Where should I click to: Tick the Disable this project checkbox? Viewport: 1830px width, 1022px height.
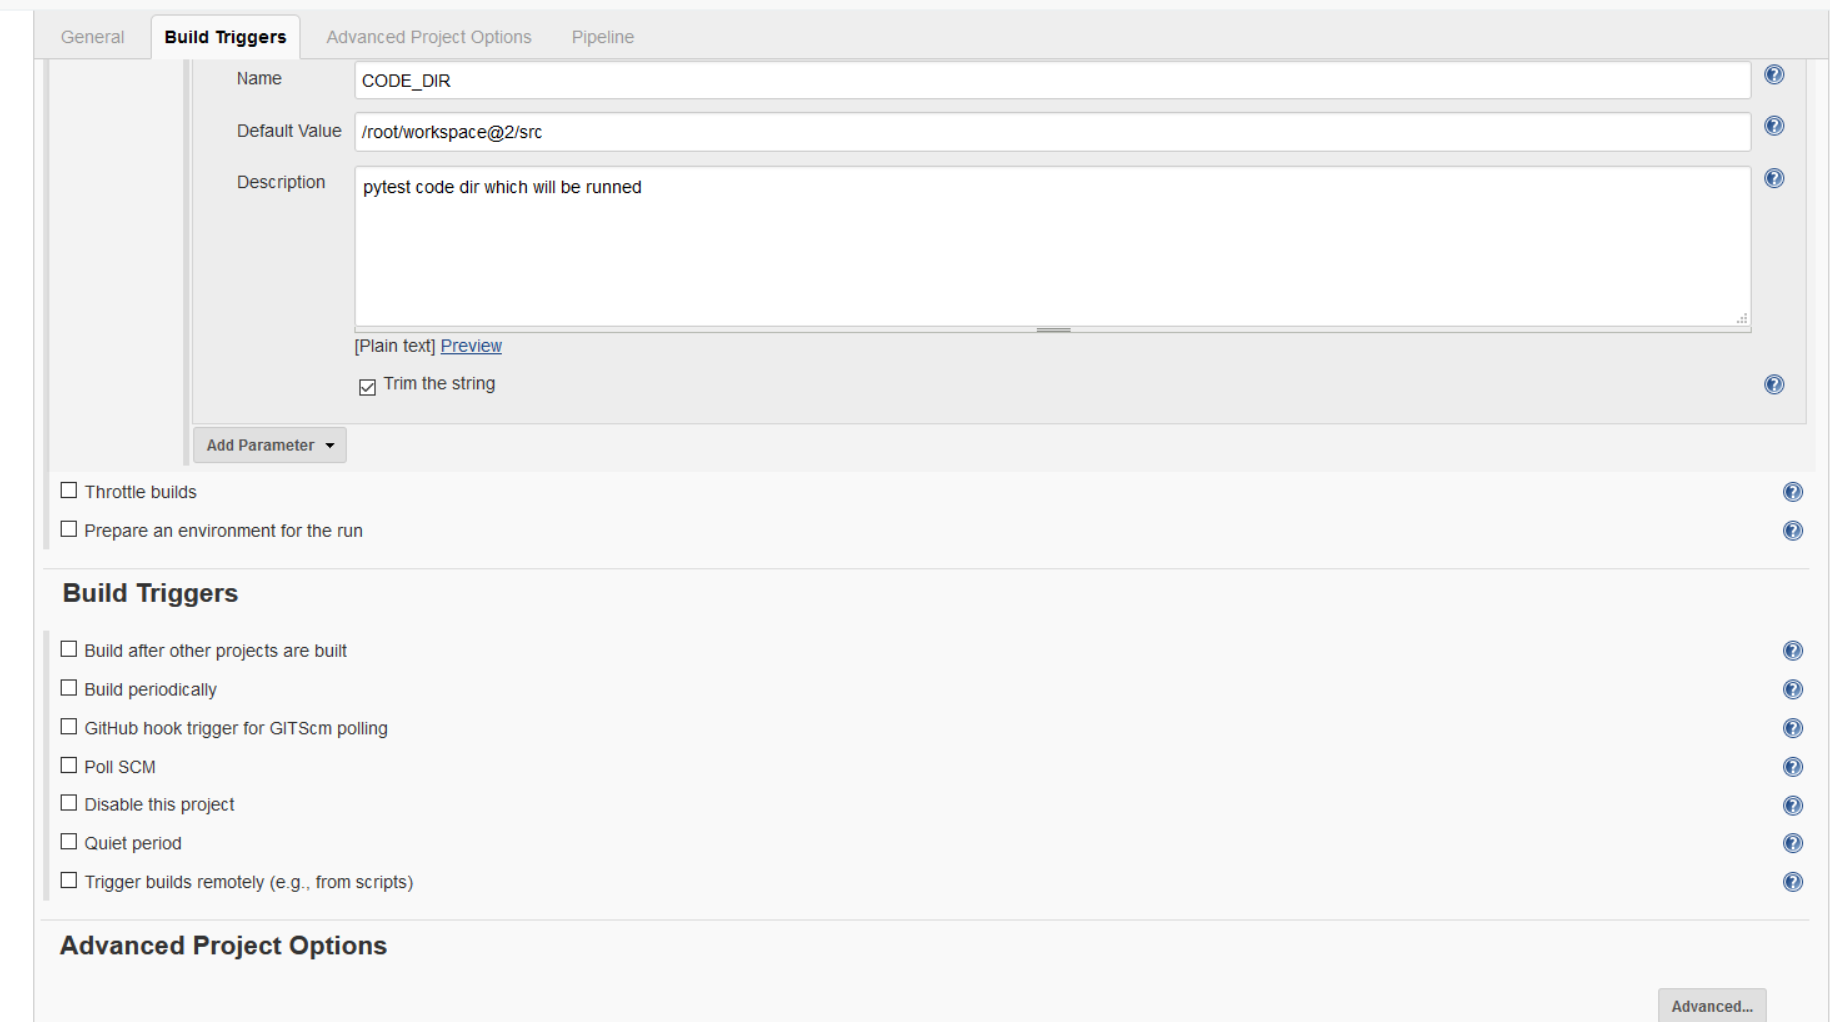69,804
